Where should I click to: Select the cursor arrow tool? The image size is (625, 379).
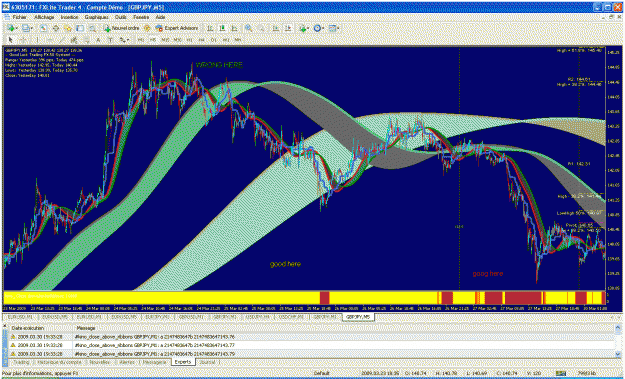(x=10, y=40)
